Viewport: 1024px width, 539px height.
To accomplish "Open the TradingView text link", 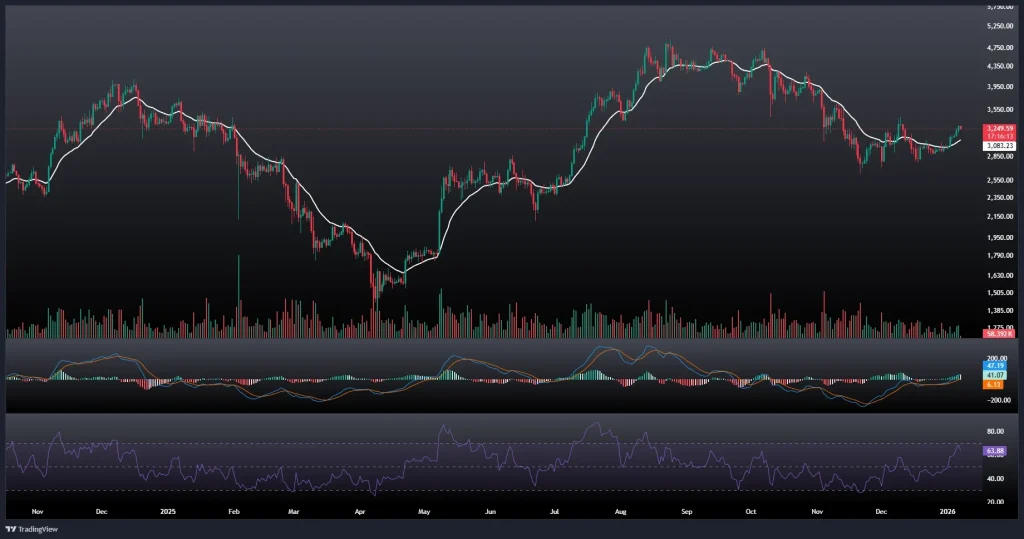I will (35, 529).
